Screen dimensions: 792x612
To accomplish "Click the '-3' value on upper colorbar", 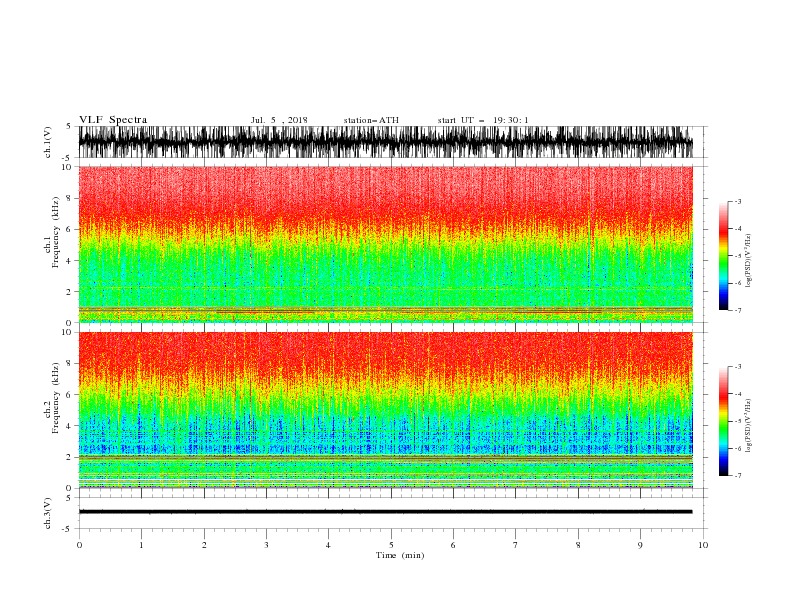I will click(737, 201).
